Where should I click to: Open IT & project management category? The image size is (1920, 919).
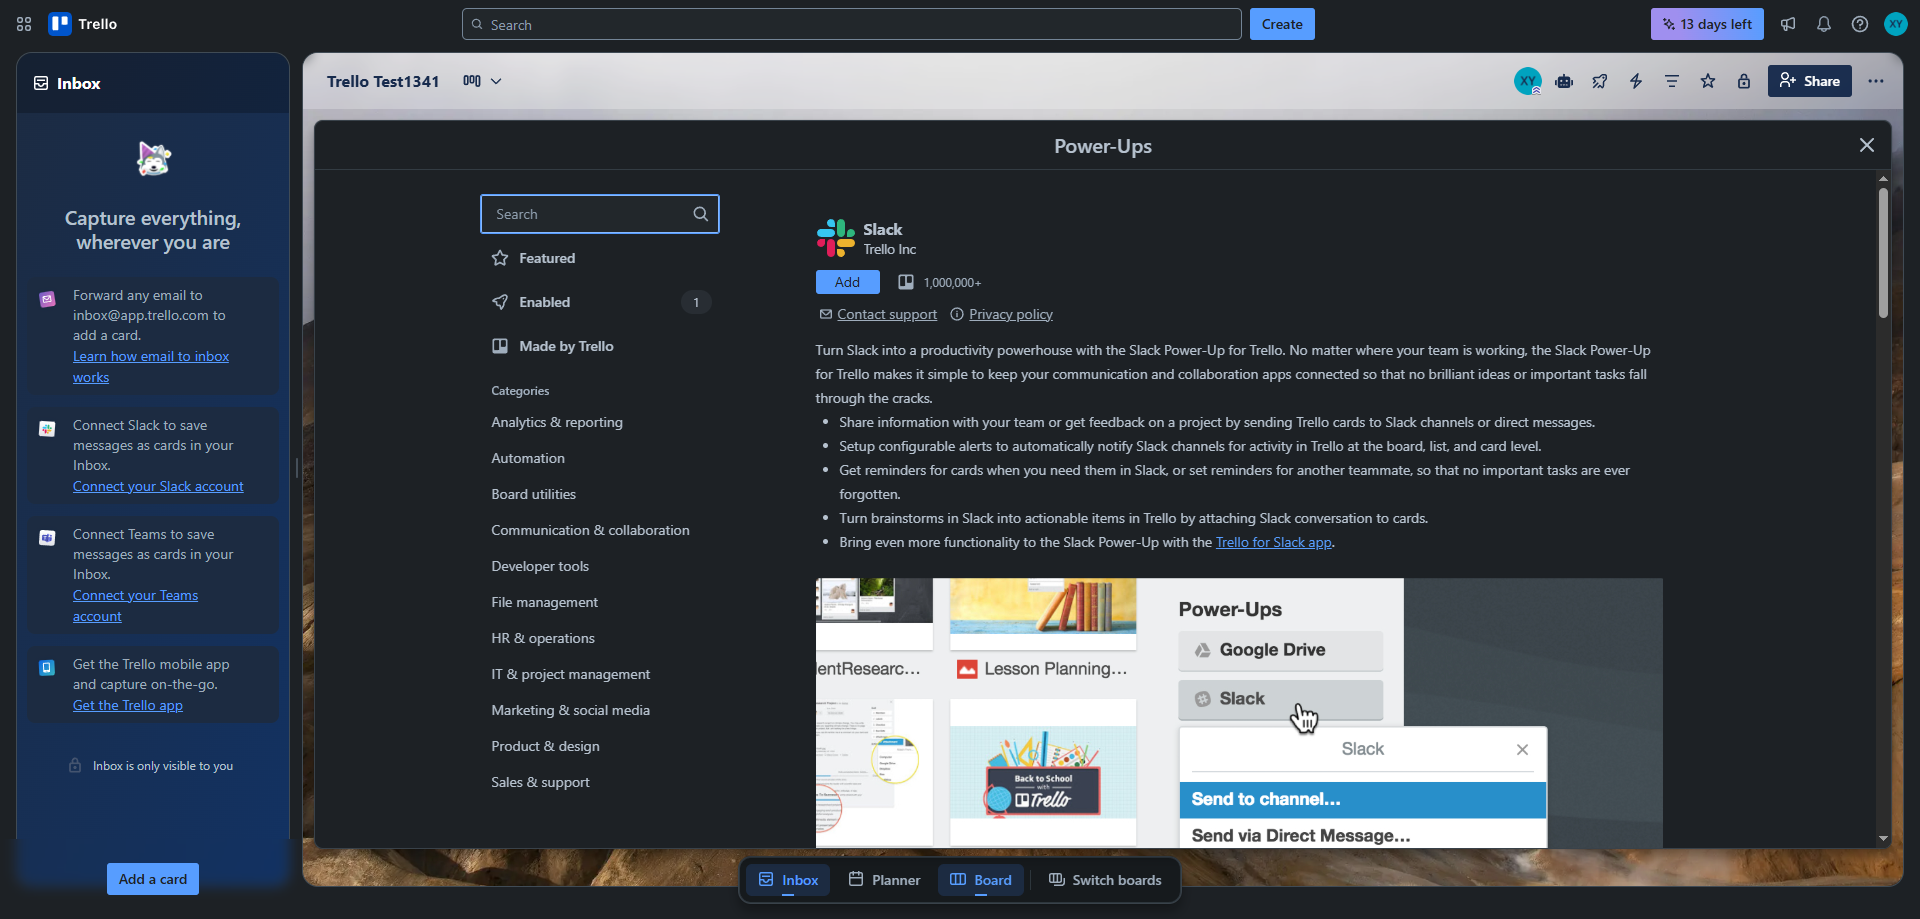pyautogui.click(x=570, y=674)
